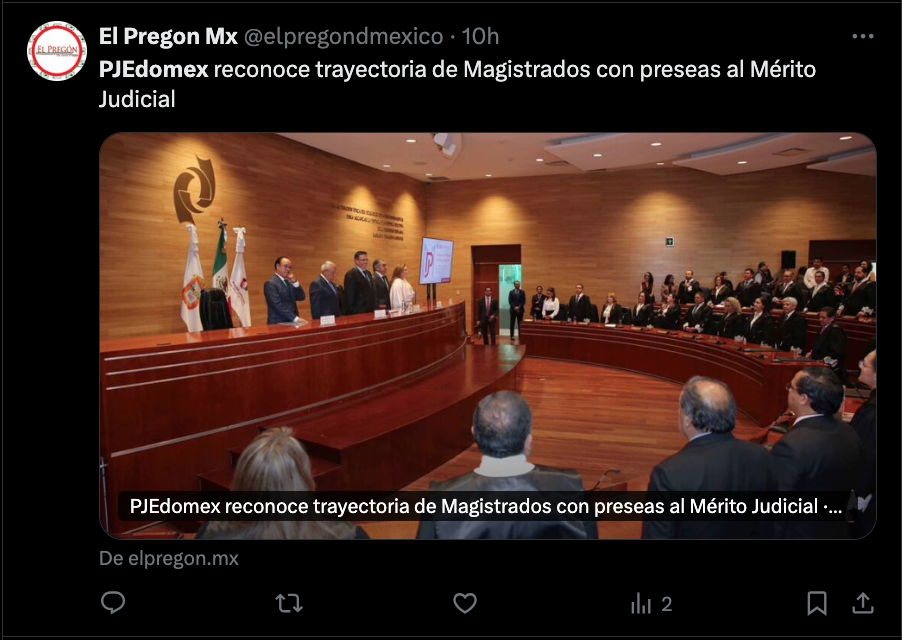Bookmark this tweet

pyautogui.click(x=817, y=603)
